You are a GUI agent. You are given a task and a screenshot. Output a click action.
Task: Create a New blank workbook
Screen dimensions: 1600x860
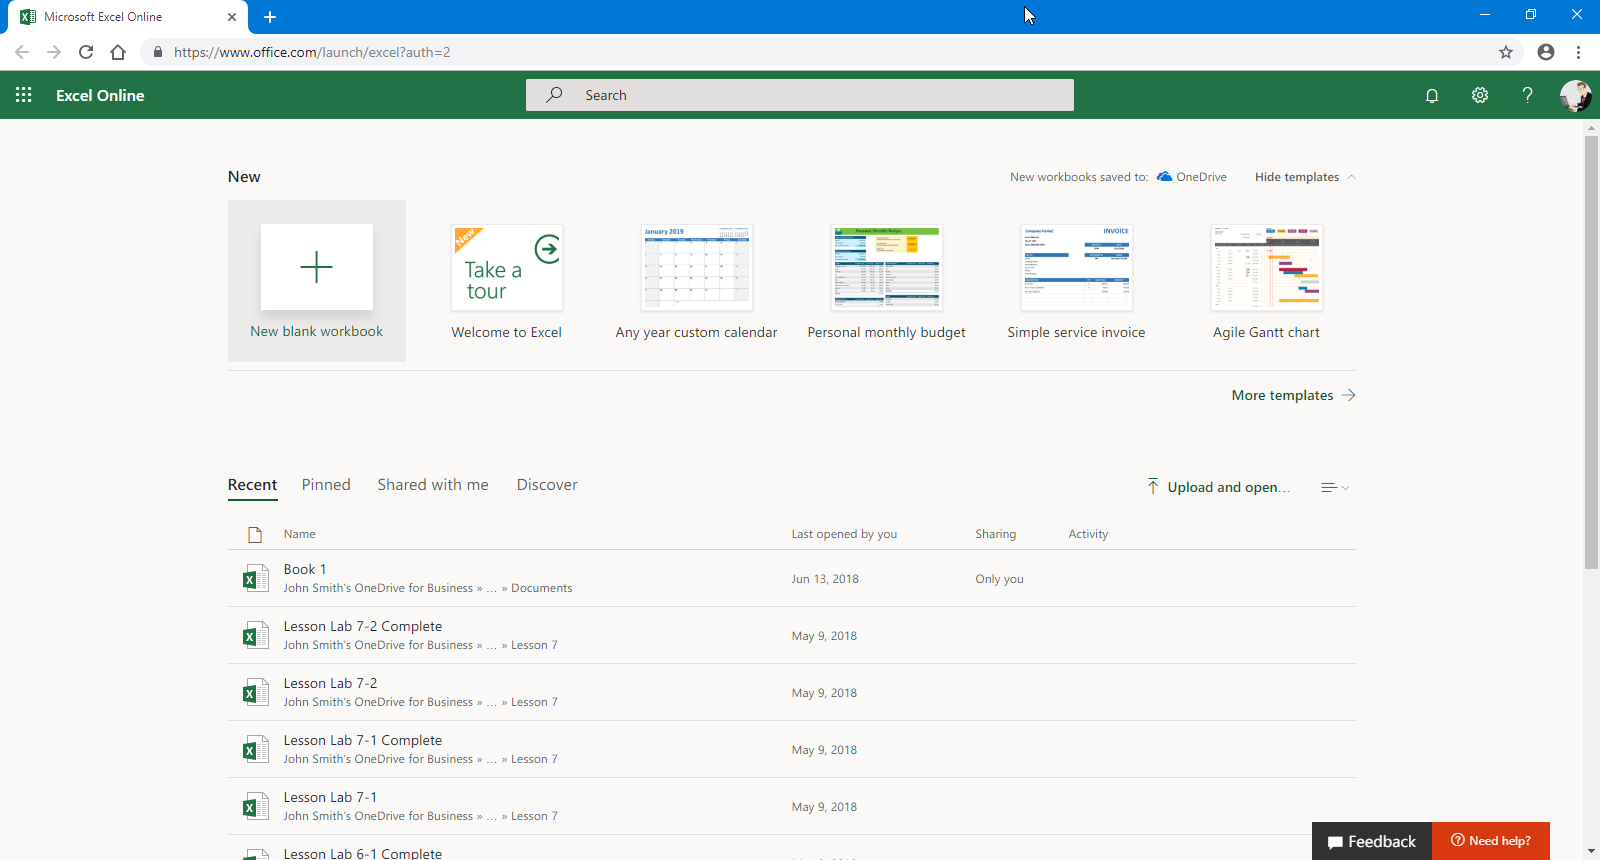coord(317,281)
